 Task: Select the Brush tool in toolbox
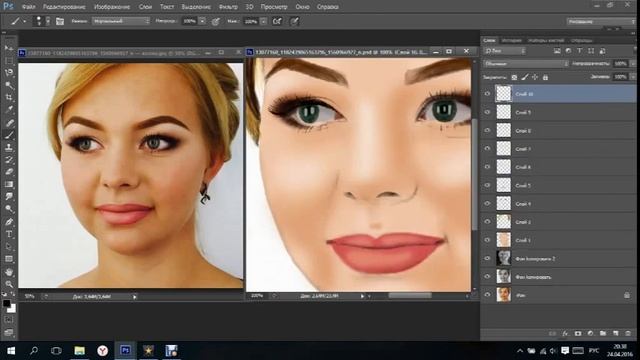pos(9,135)
